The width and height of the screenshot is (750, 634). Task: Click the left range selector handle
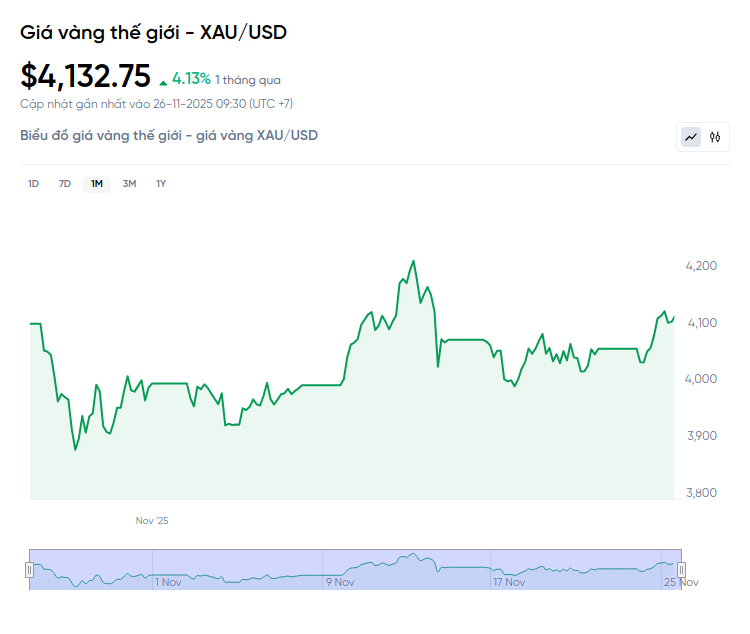29,569
